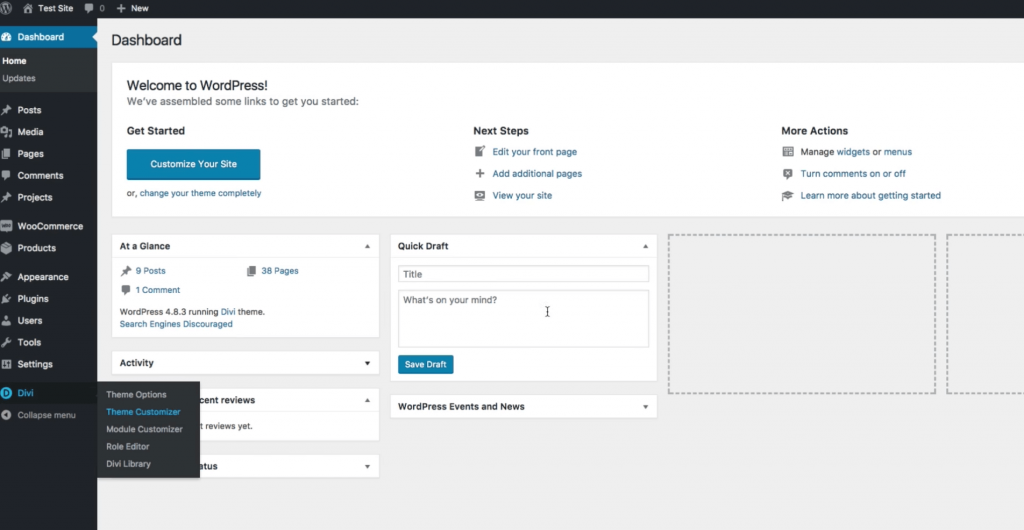
Task: Click the edit pencil icon under Next Steps
Action: point(480,151)
